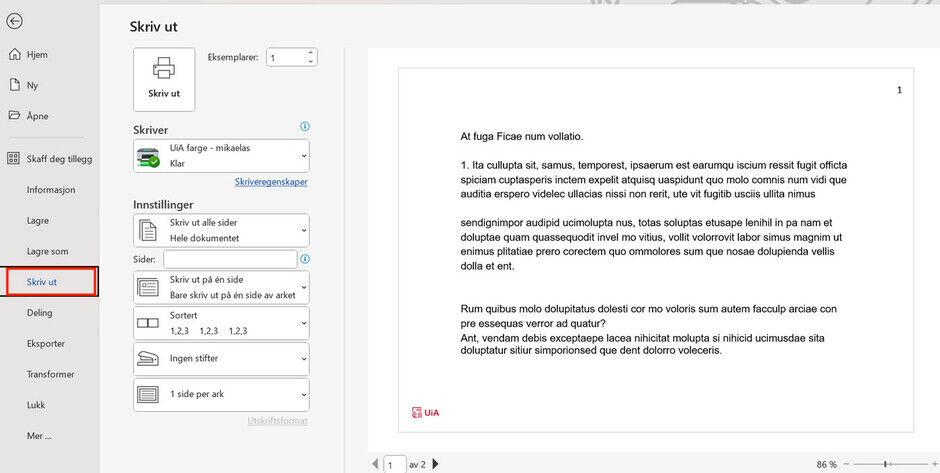Open the Transformer page
This screenshot has height=473, width=940.
[x=50, y=374]
